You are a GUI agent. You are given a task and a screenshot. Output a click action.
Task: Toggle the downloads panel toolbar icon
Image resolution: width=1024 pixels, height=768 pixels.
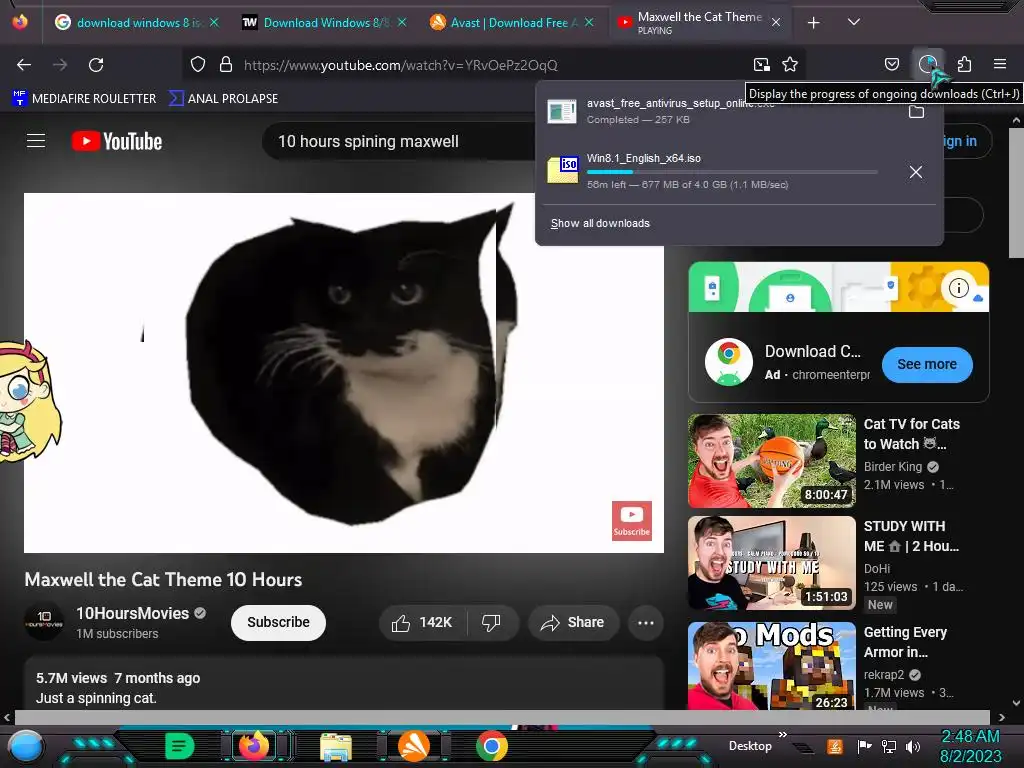click(927, 65)
